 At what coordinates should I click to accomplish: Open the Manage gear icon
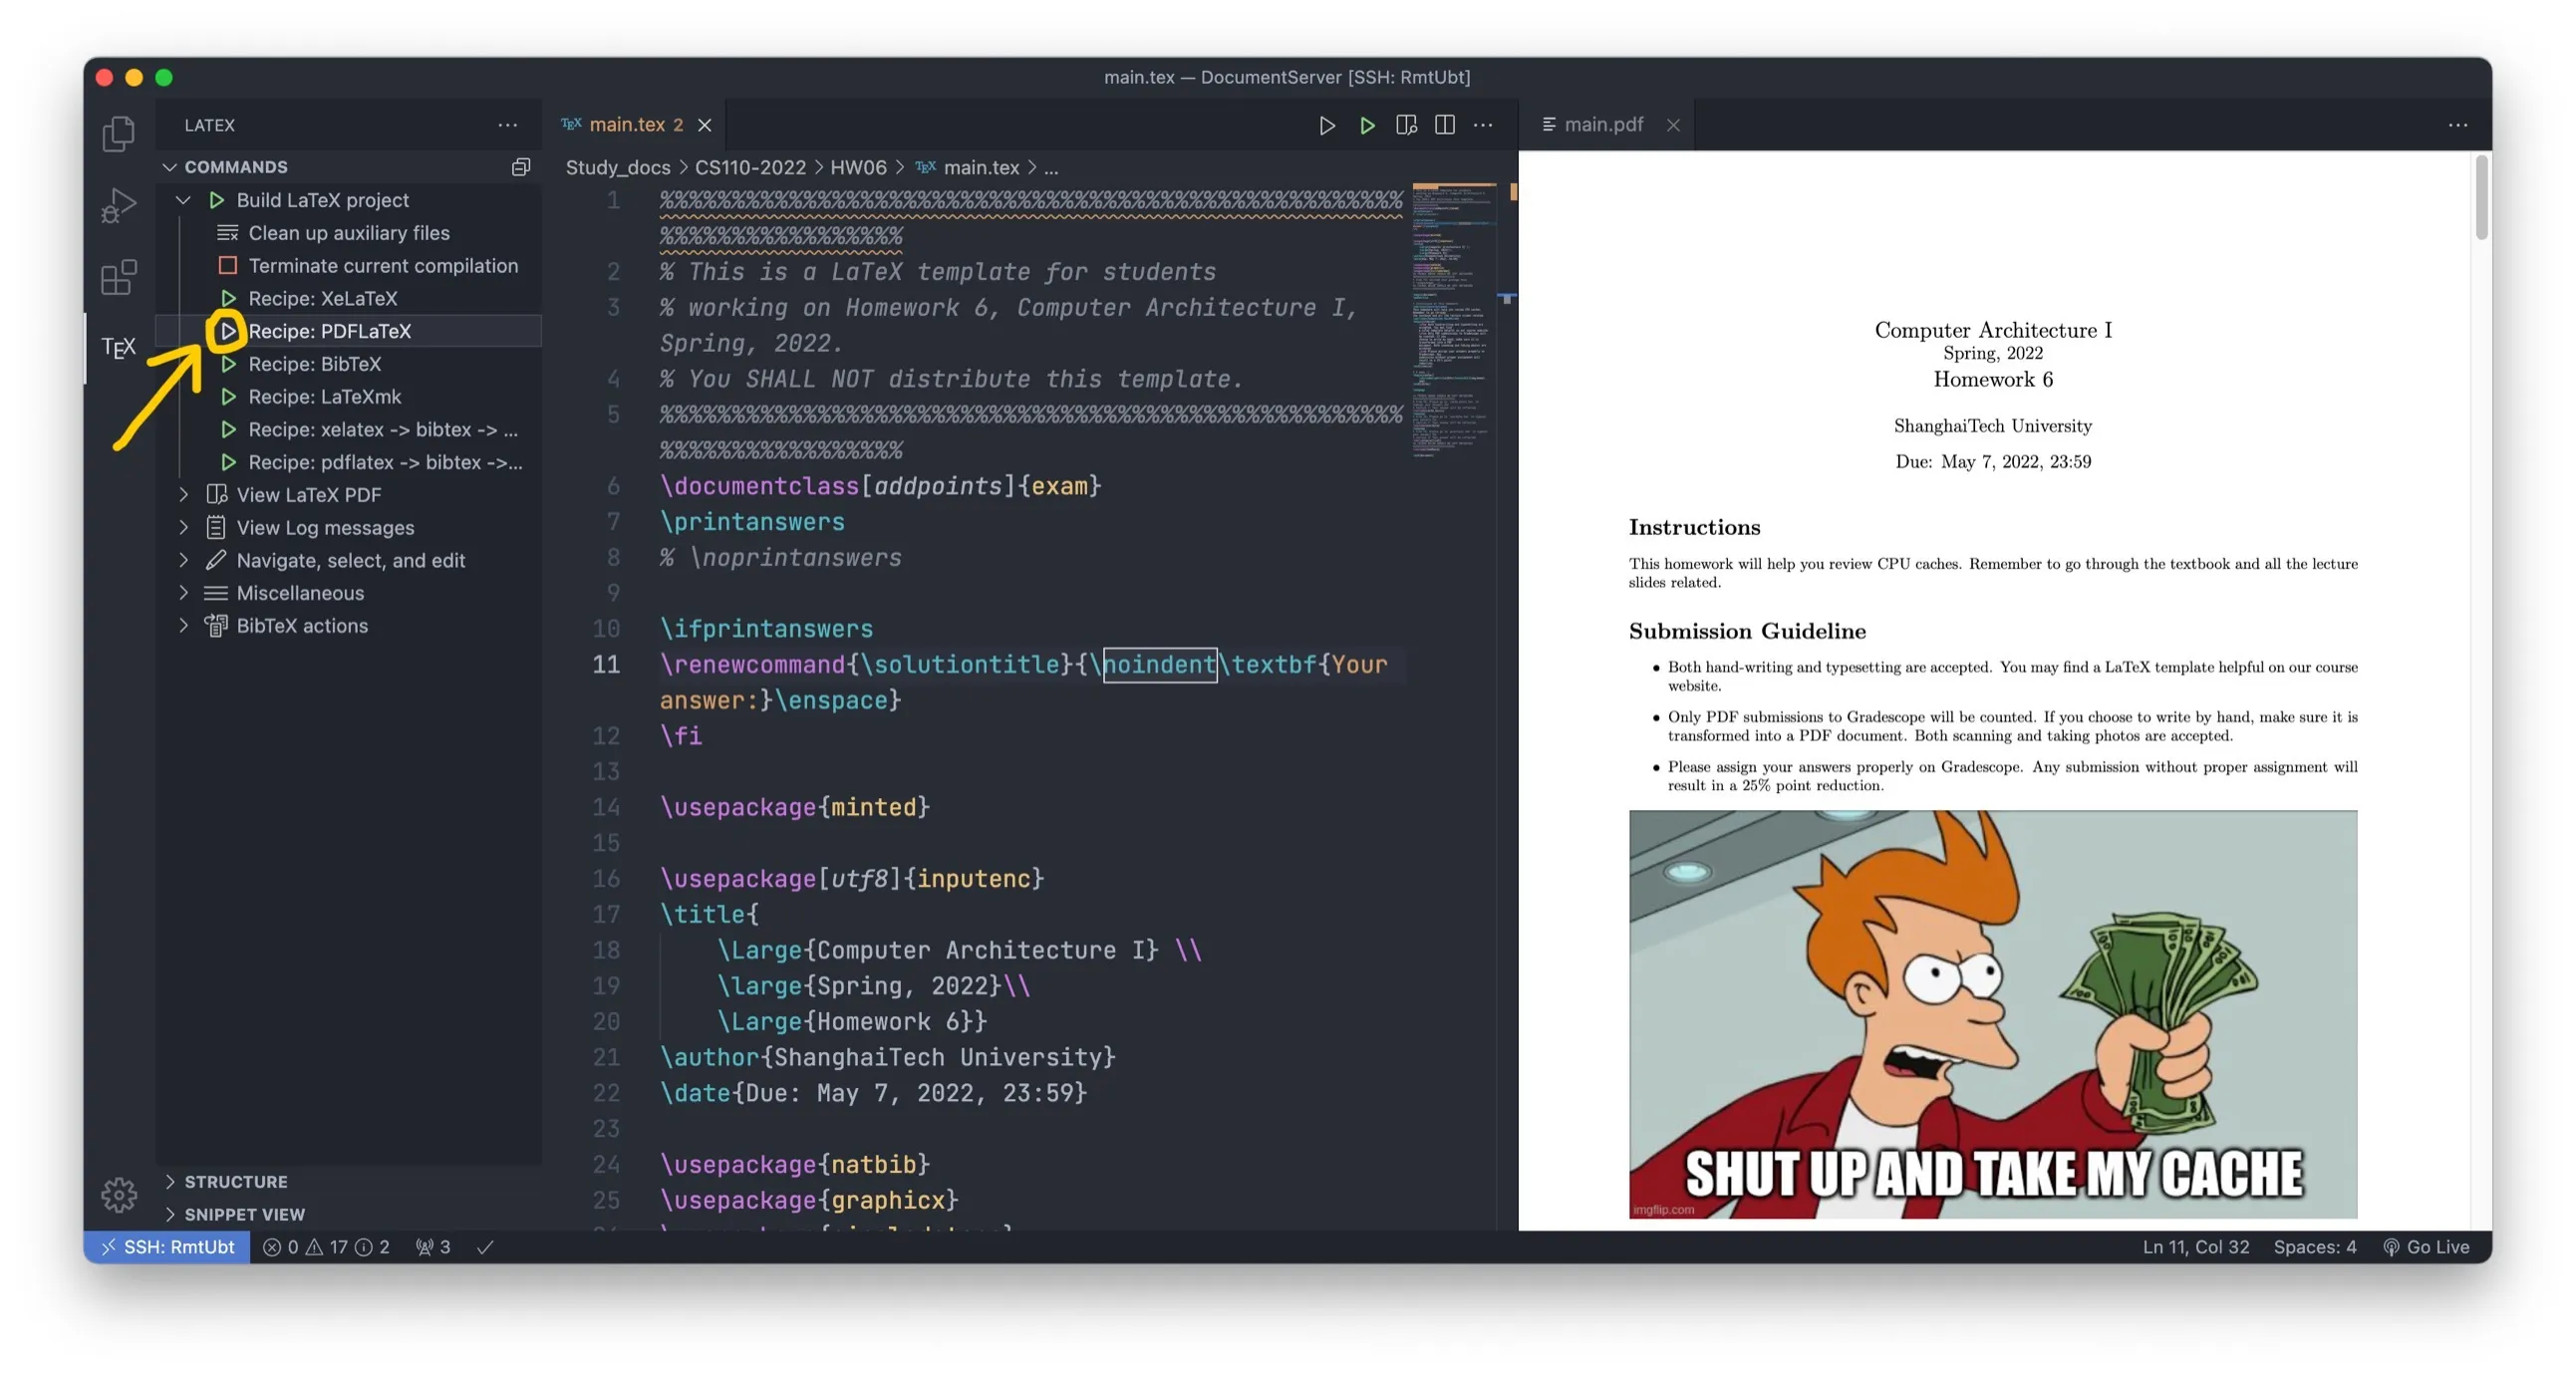click(x=118, y=1193)
